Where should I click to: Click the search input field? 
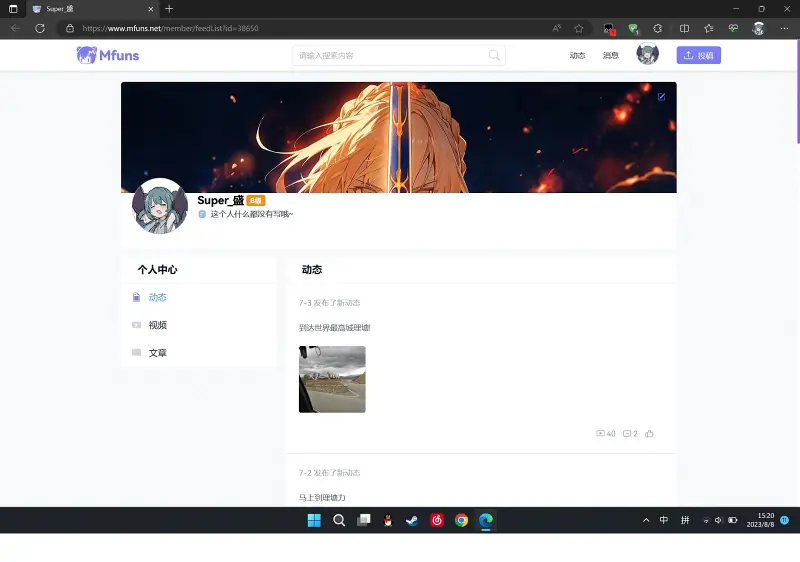[x=398, y=55]
